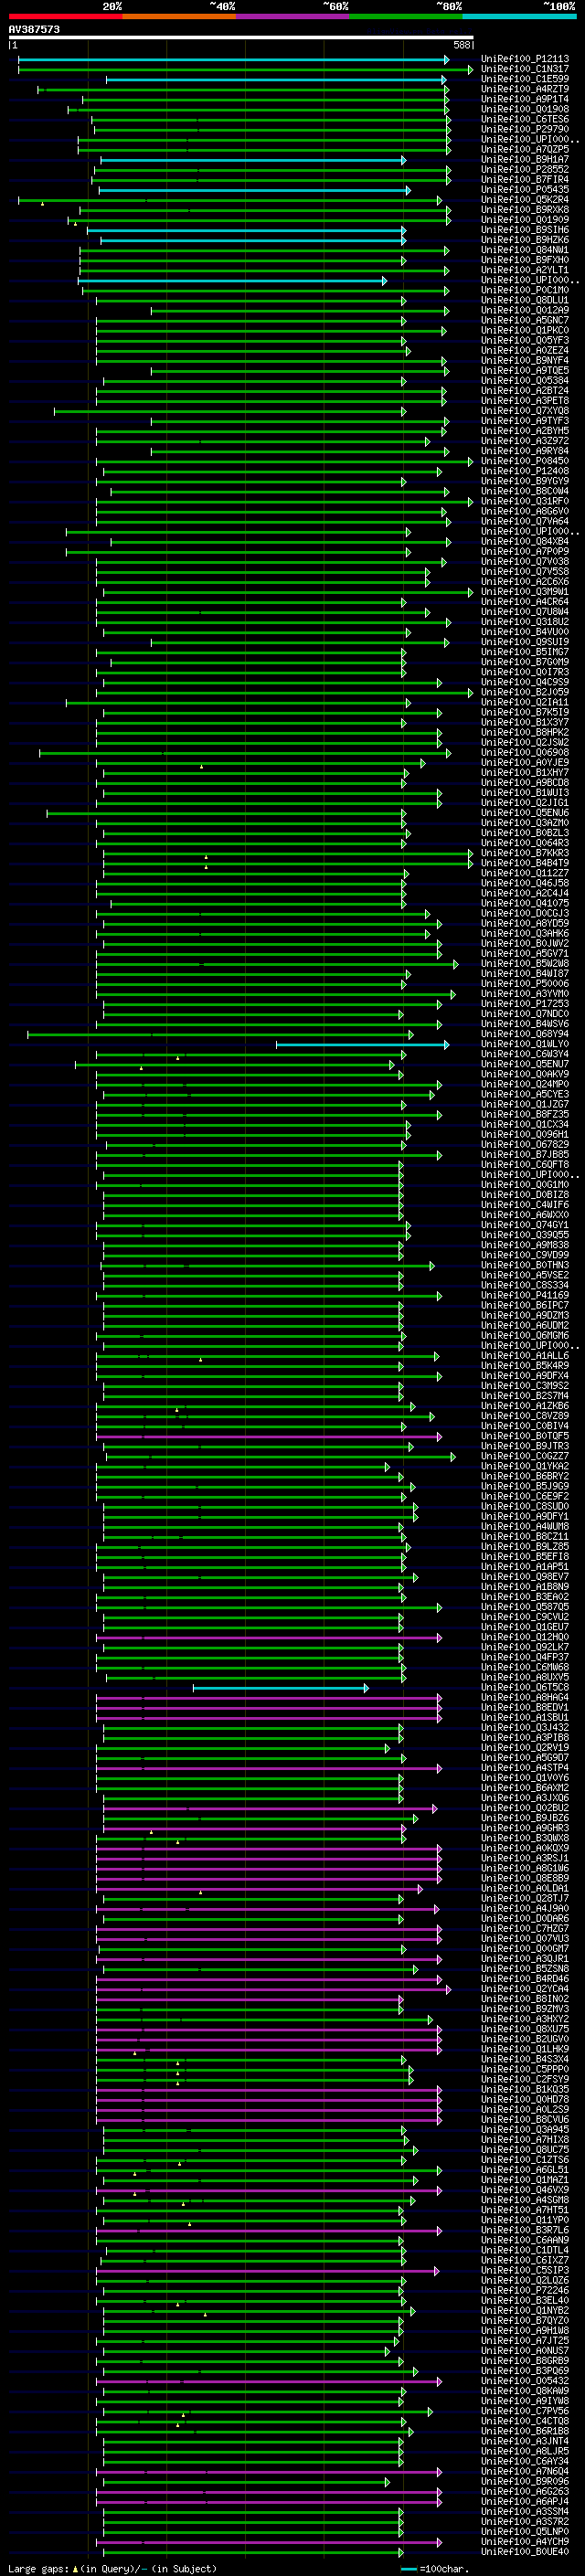The image size is (585, 2576).
Task: Select label UniRef100_A5CYE3
Action: click(525, 1094)
